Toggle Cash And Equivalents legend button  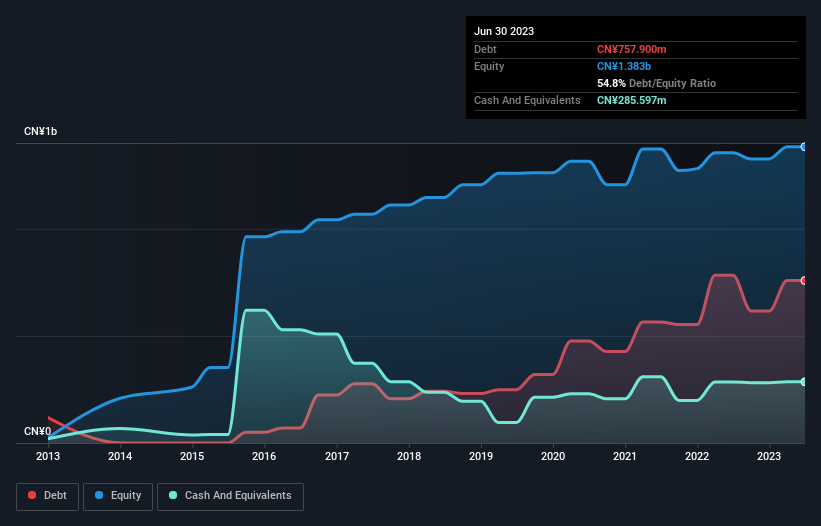[230, 496]
